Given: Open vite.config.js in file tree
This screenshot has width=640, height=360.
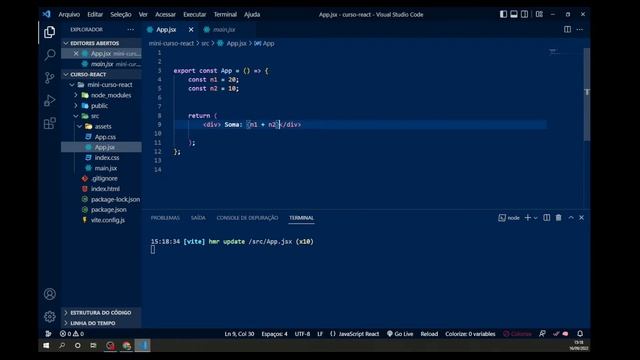Looking at the screenshot, I should pos(101,220).
